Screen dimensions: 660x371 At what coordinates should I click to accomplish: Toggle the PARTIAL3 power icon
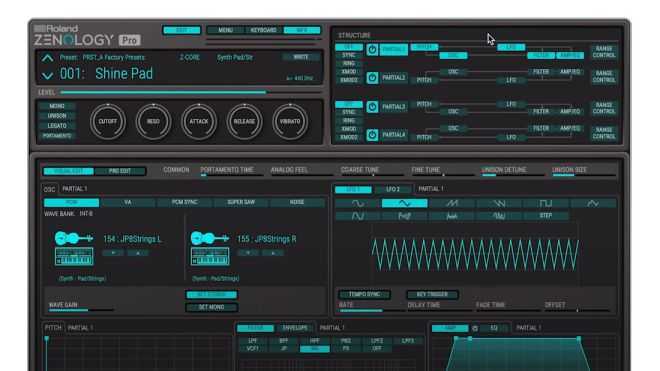372,107
